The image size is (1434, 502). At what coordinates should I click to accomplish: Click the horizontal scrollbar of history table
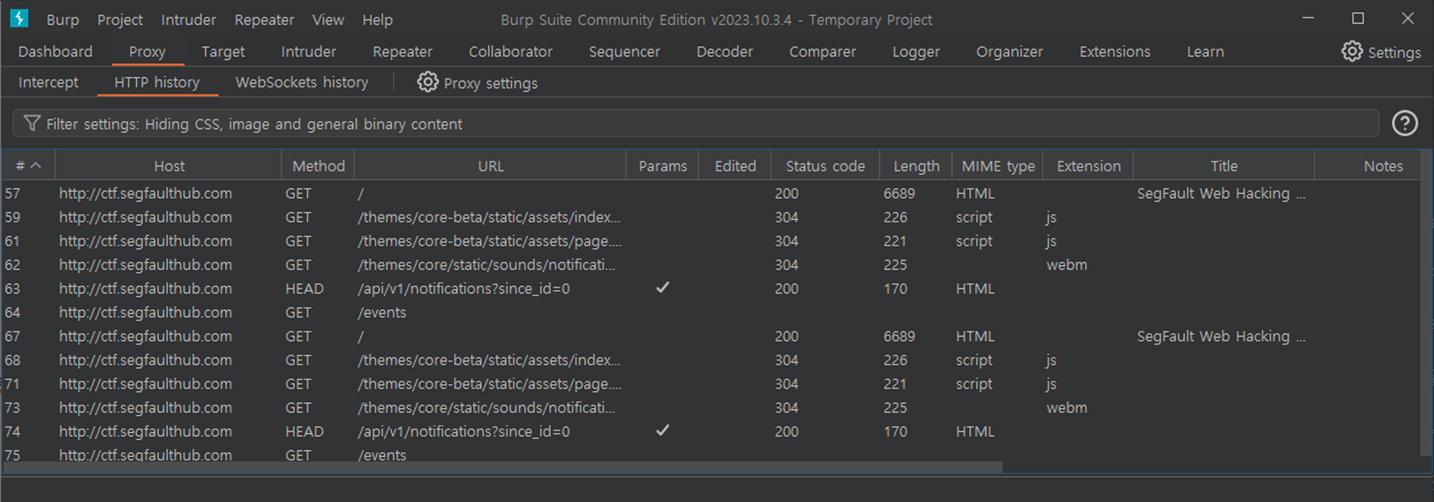click(502, 467)
